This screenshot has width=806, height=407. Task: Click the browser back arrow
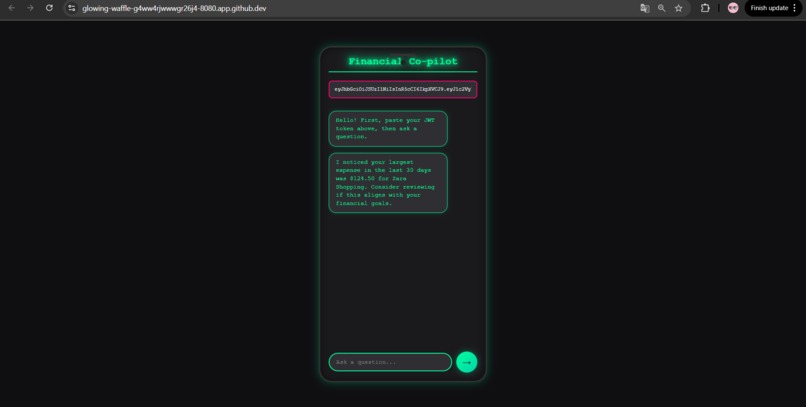[11, 8]
